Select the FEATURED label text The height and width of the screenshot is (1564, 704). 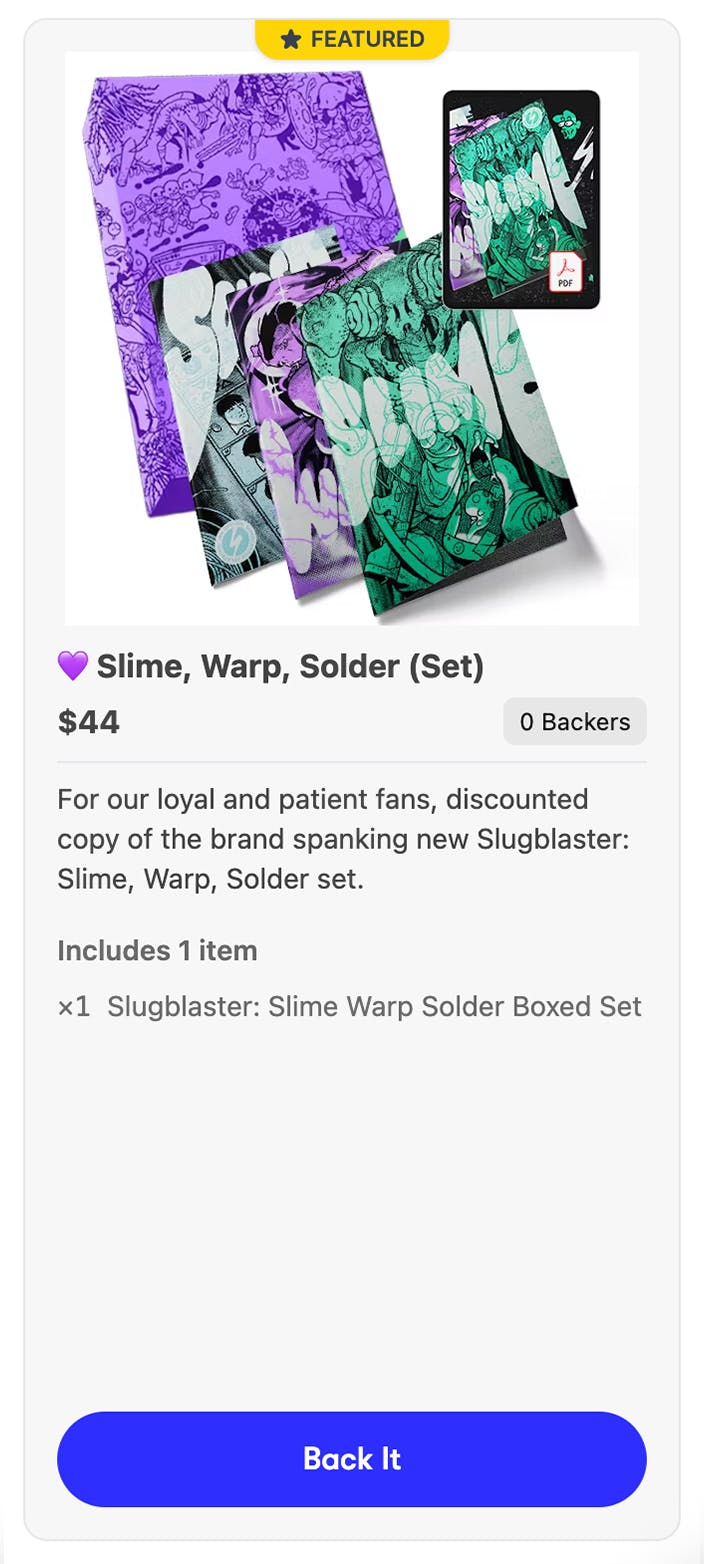click(x=367, y=40)
